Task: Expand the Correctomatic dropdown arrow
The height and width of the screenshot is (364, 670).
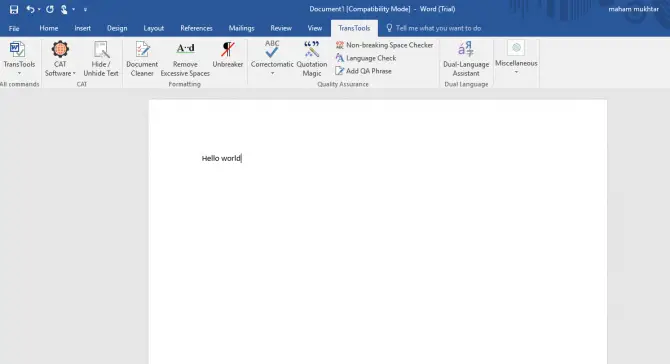Action: pyautogui.click(x=272, y=73)
